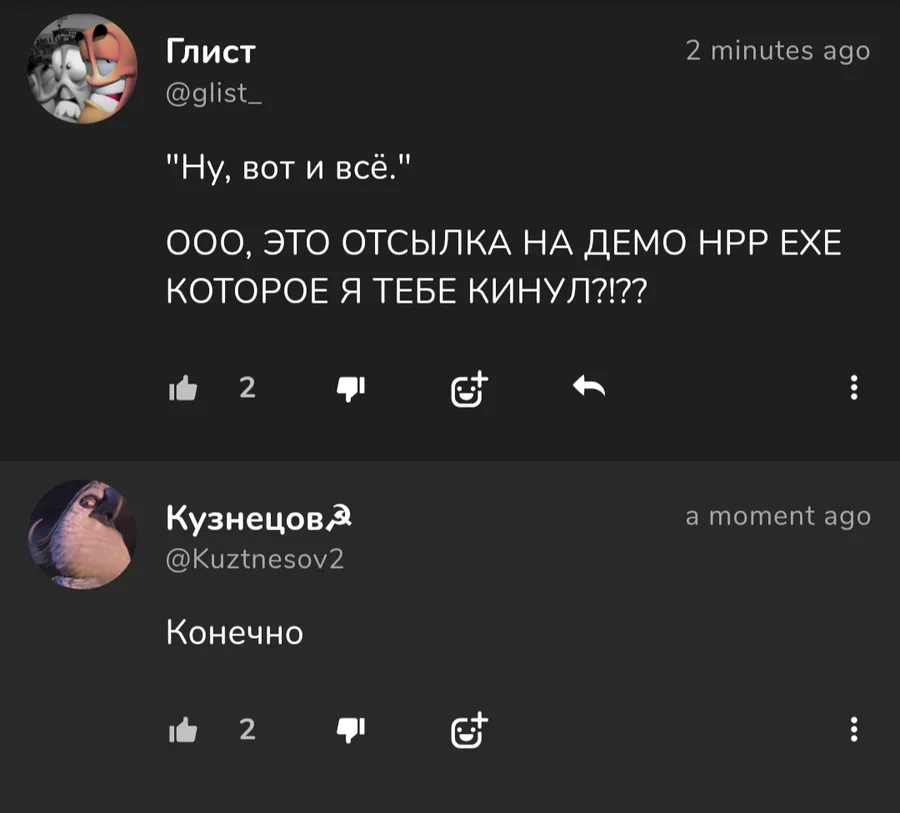The width and height of the screenshot is (900, 813).
Task: Select the 'Конечно' reply text
Action: click(x=234, y=633)
